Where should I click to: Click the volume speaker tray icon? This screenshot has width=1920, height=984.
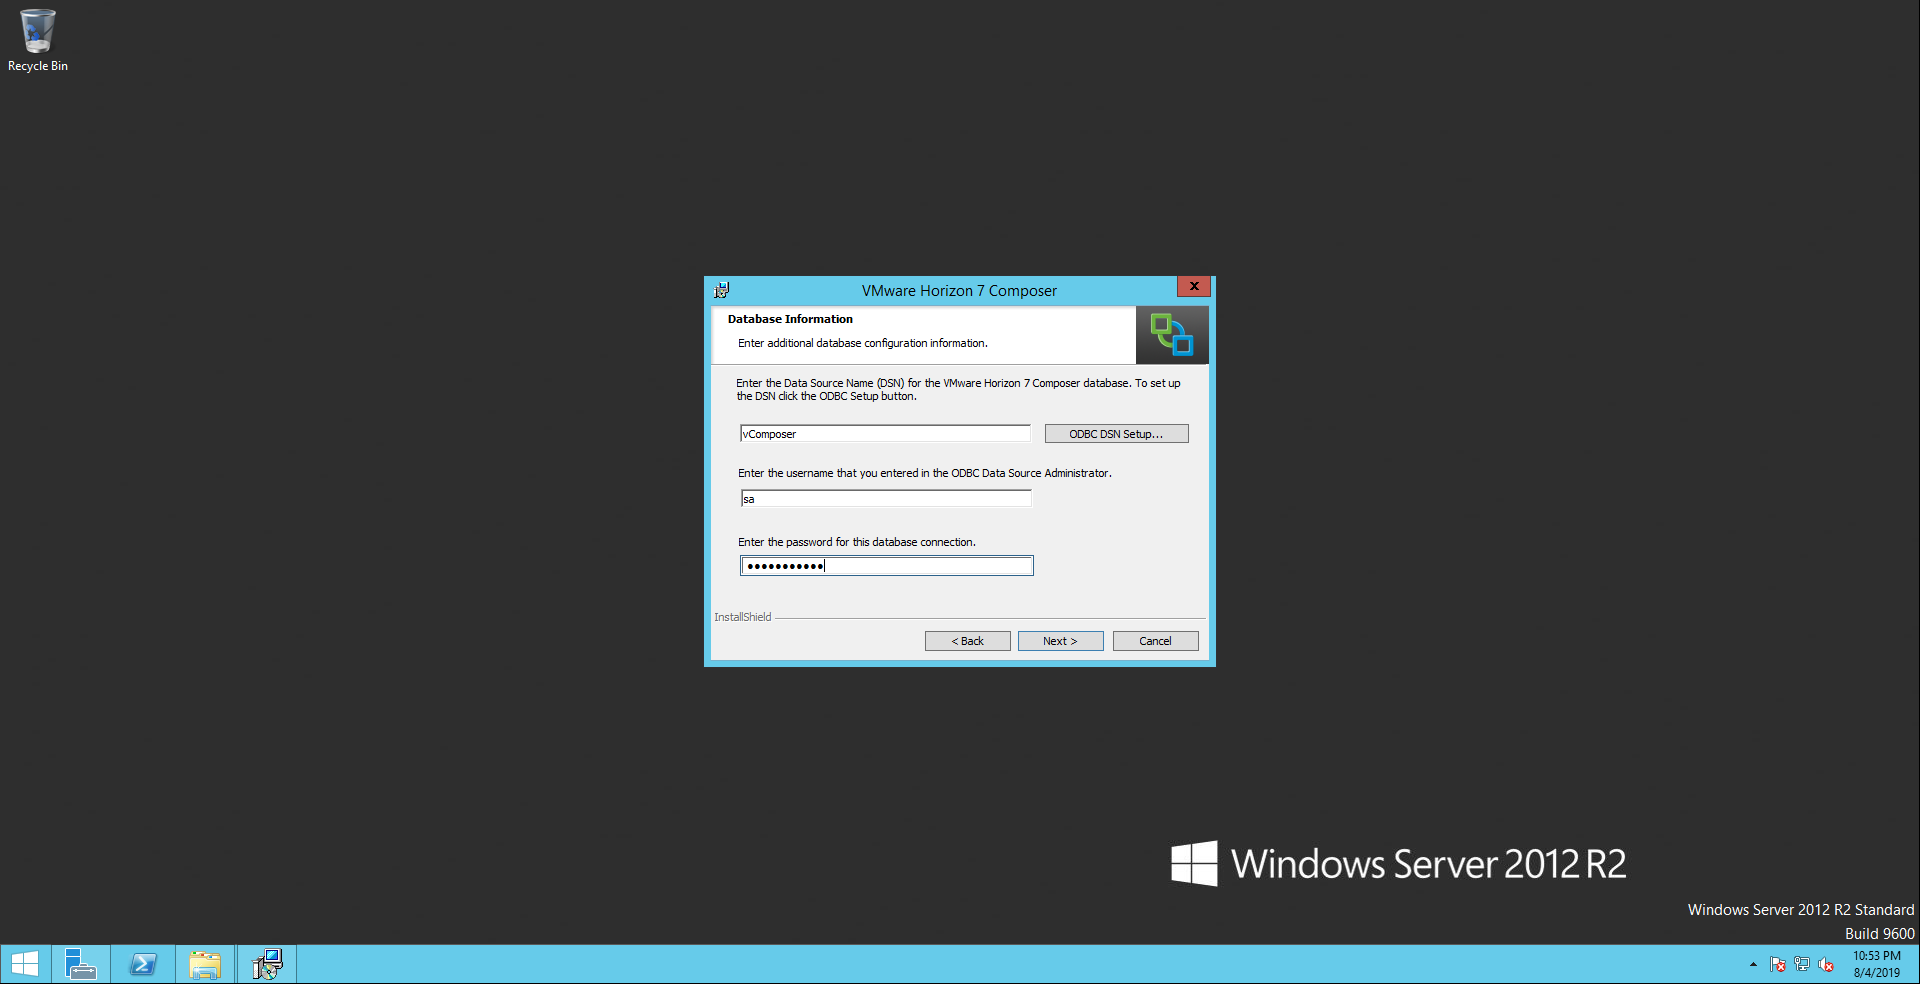click(1826, 964)
